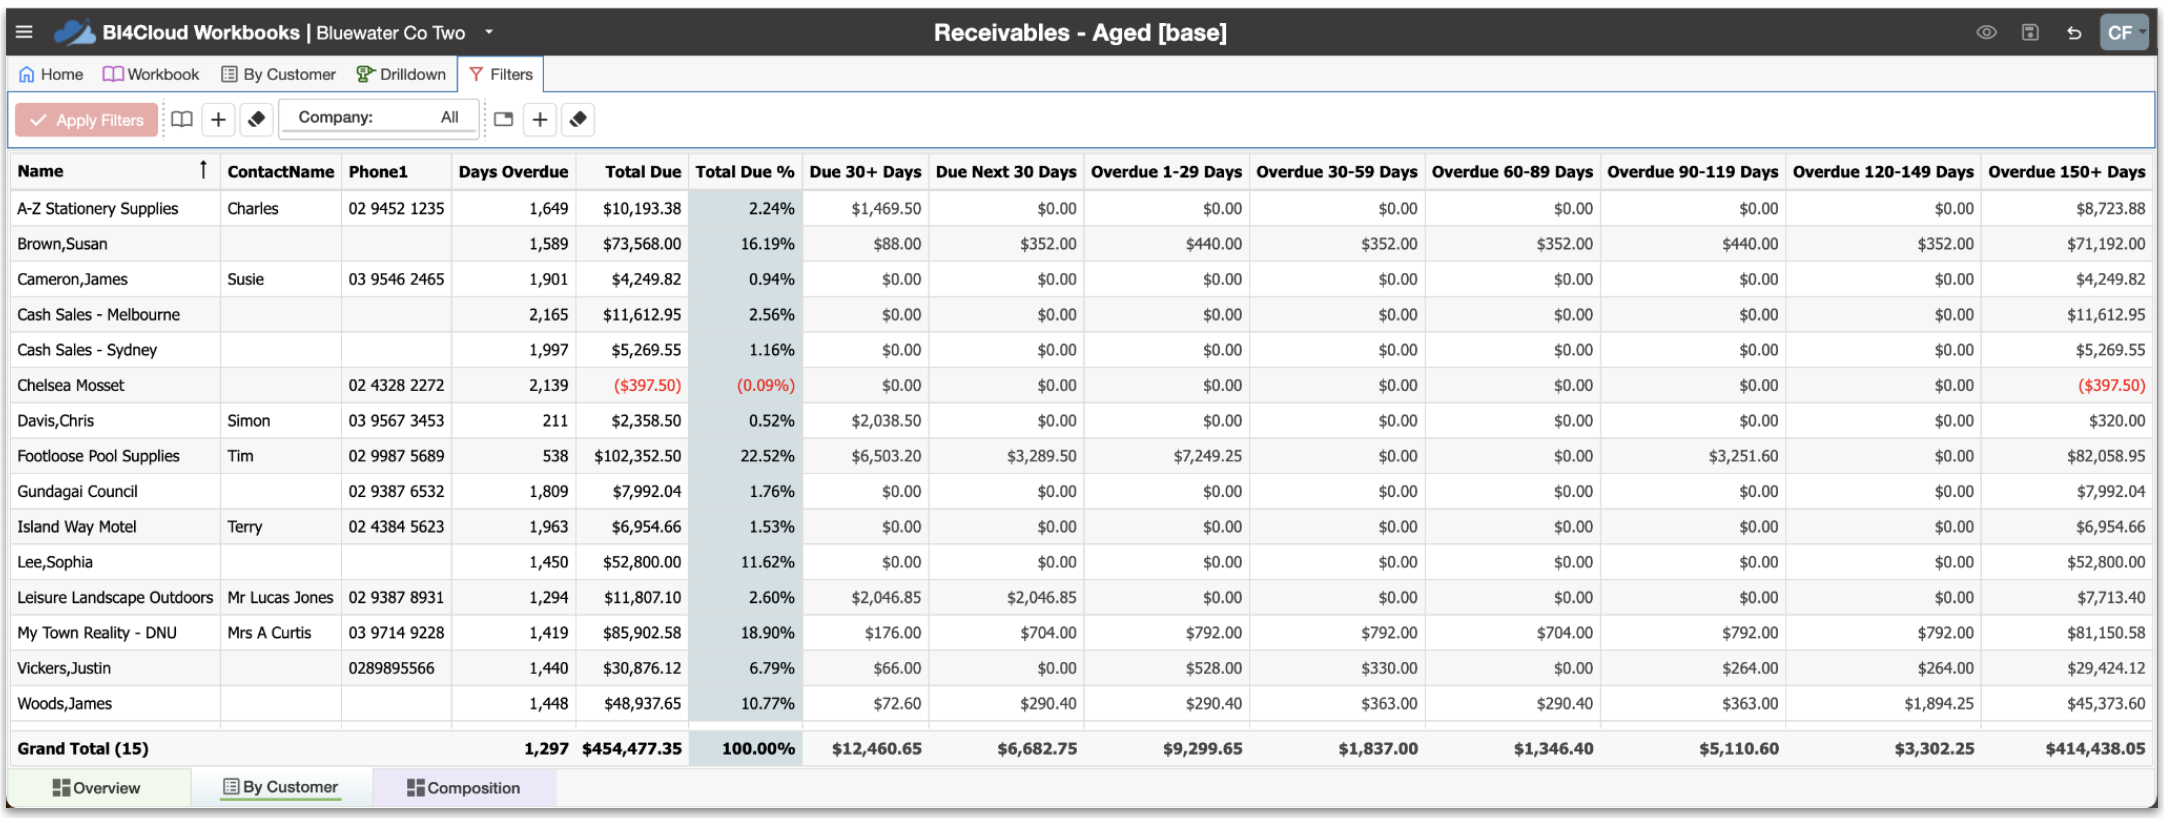Select the Lee,Sophia customer name
The width and height of the screenshot is (2170, 826).
pos(55,562)
